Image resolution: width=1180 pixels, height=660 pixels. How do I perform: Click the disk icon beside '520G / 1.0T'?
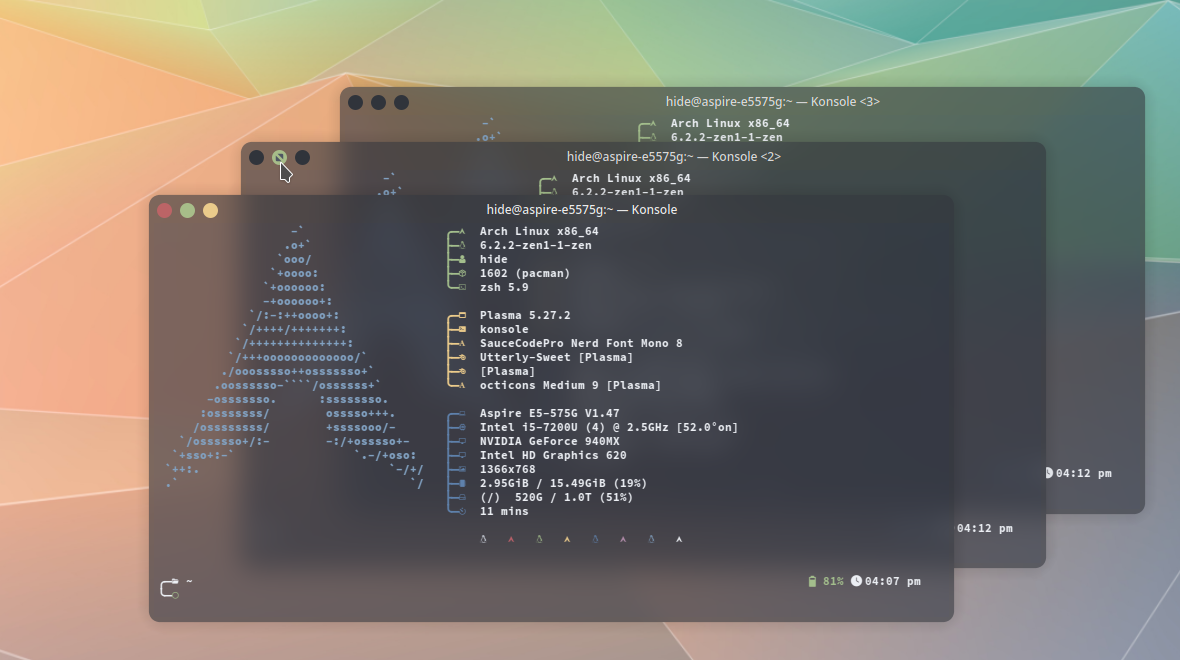tap(462, 497)
